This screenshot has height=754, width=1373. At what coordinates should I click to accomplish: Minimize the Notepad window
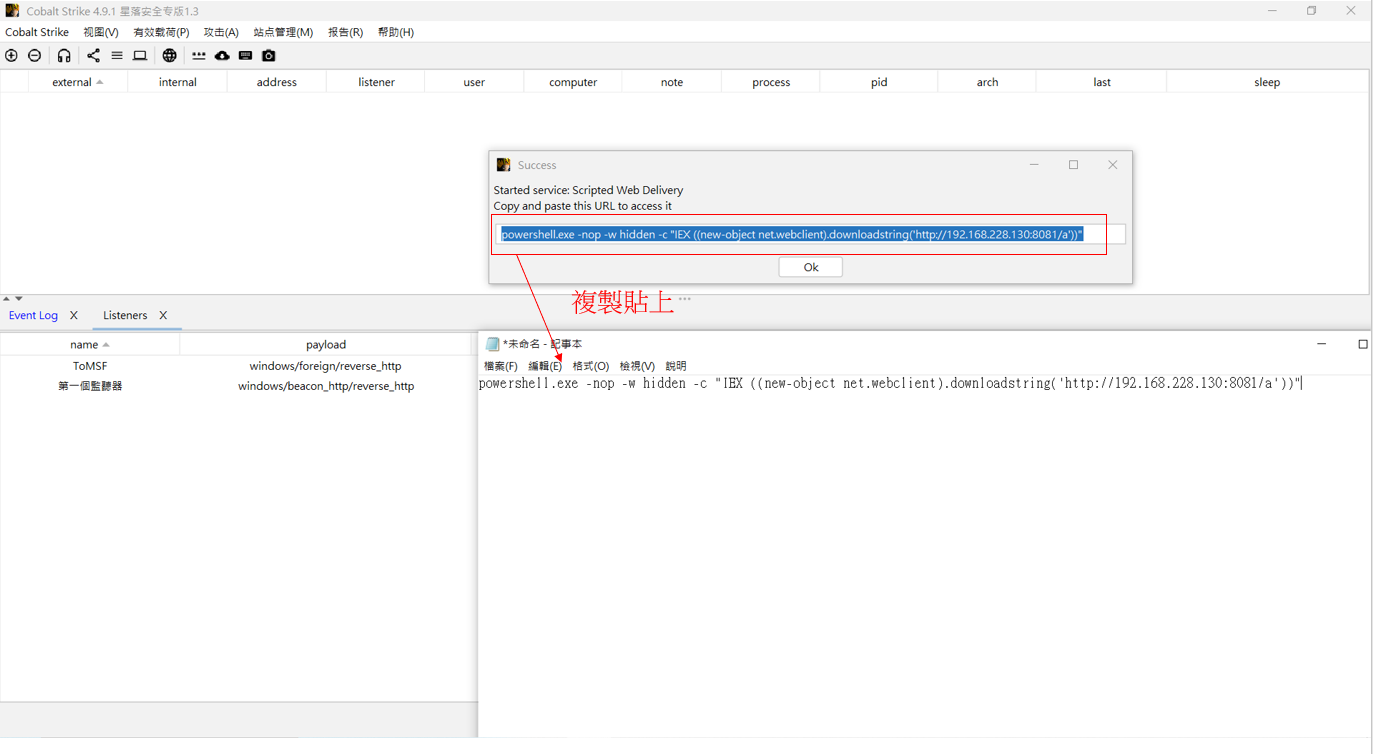[x=1321, y=344]
